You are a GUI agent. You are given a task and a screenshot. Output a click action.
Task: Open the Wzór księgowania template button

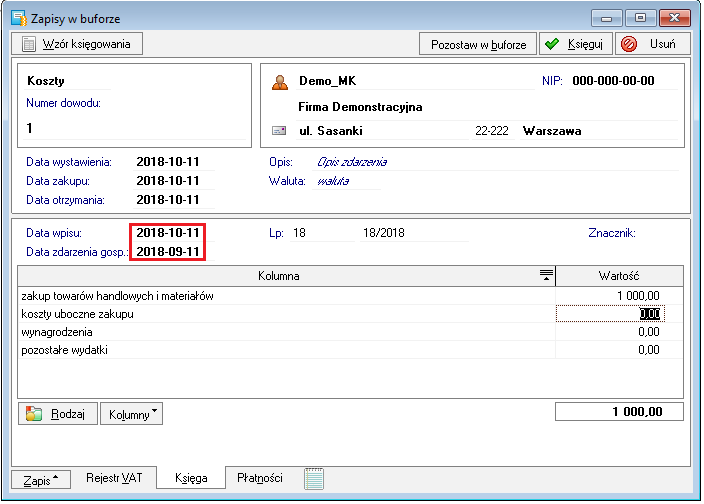pyautogui.click(x=77, y=44)
